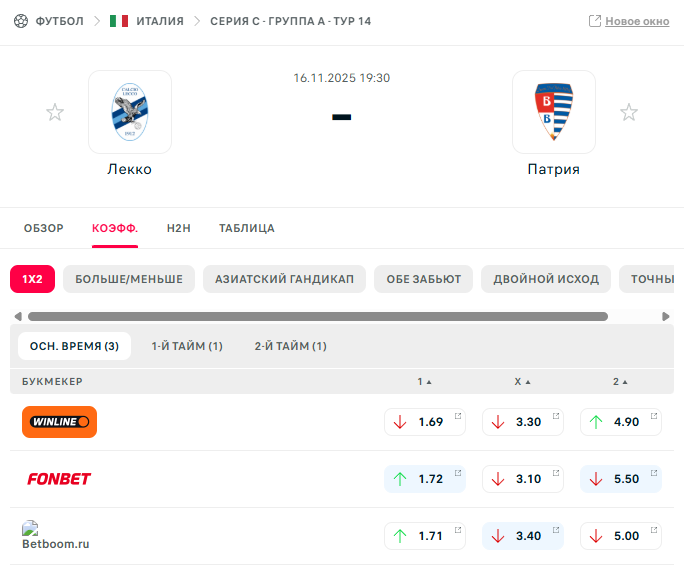Click the horizontal scrollbar of bet types
Viewport: 684px width, 565px height.
[x=318, y=316]
